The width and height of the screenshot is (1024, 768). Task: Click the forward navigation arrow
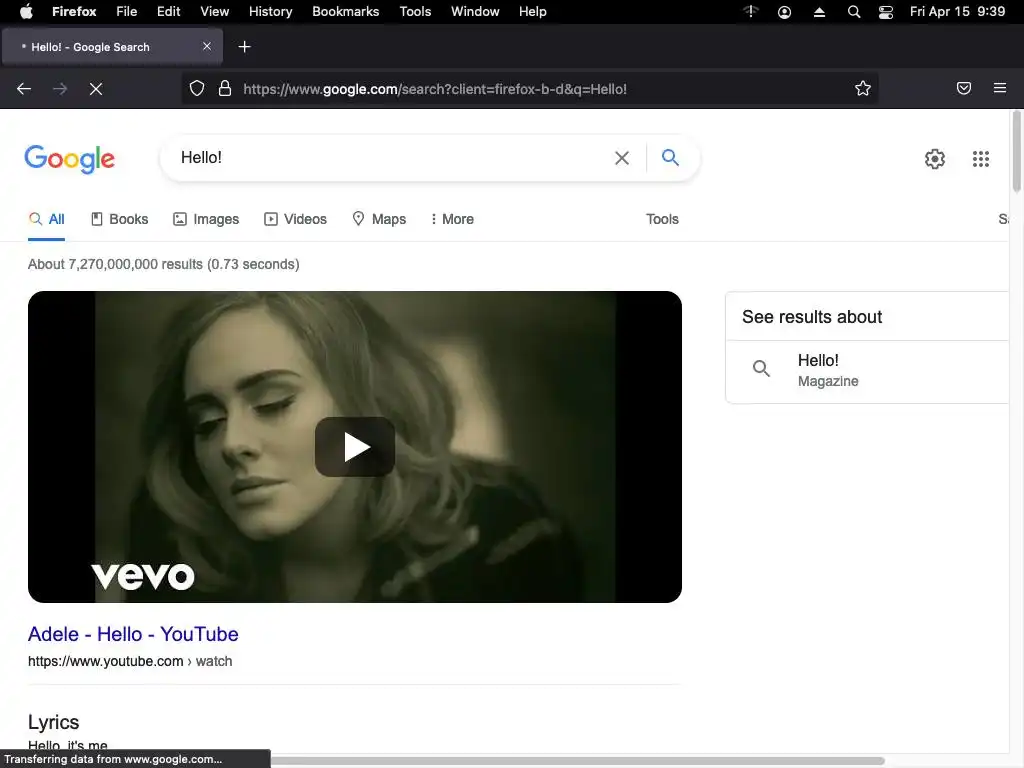60,89
